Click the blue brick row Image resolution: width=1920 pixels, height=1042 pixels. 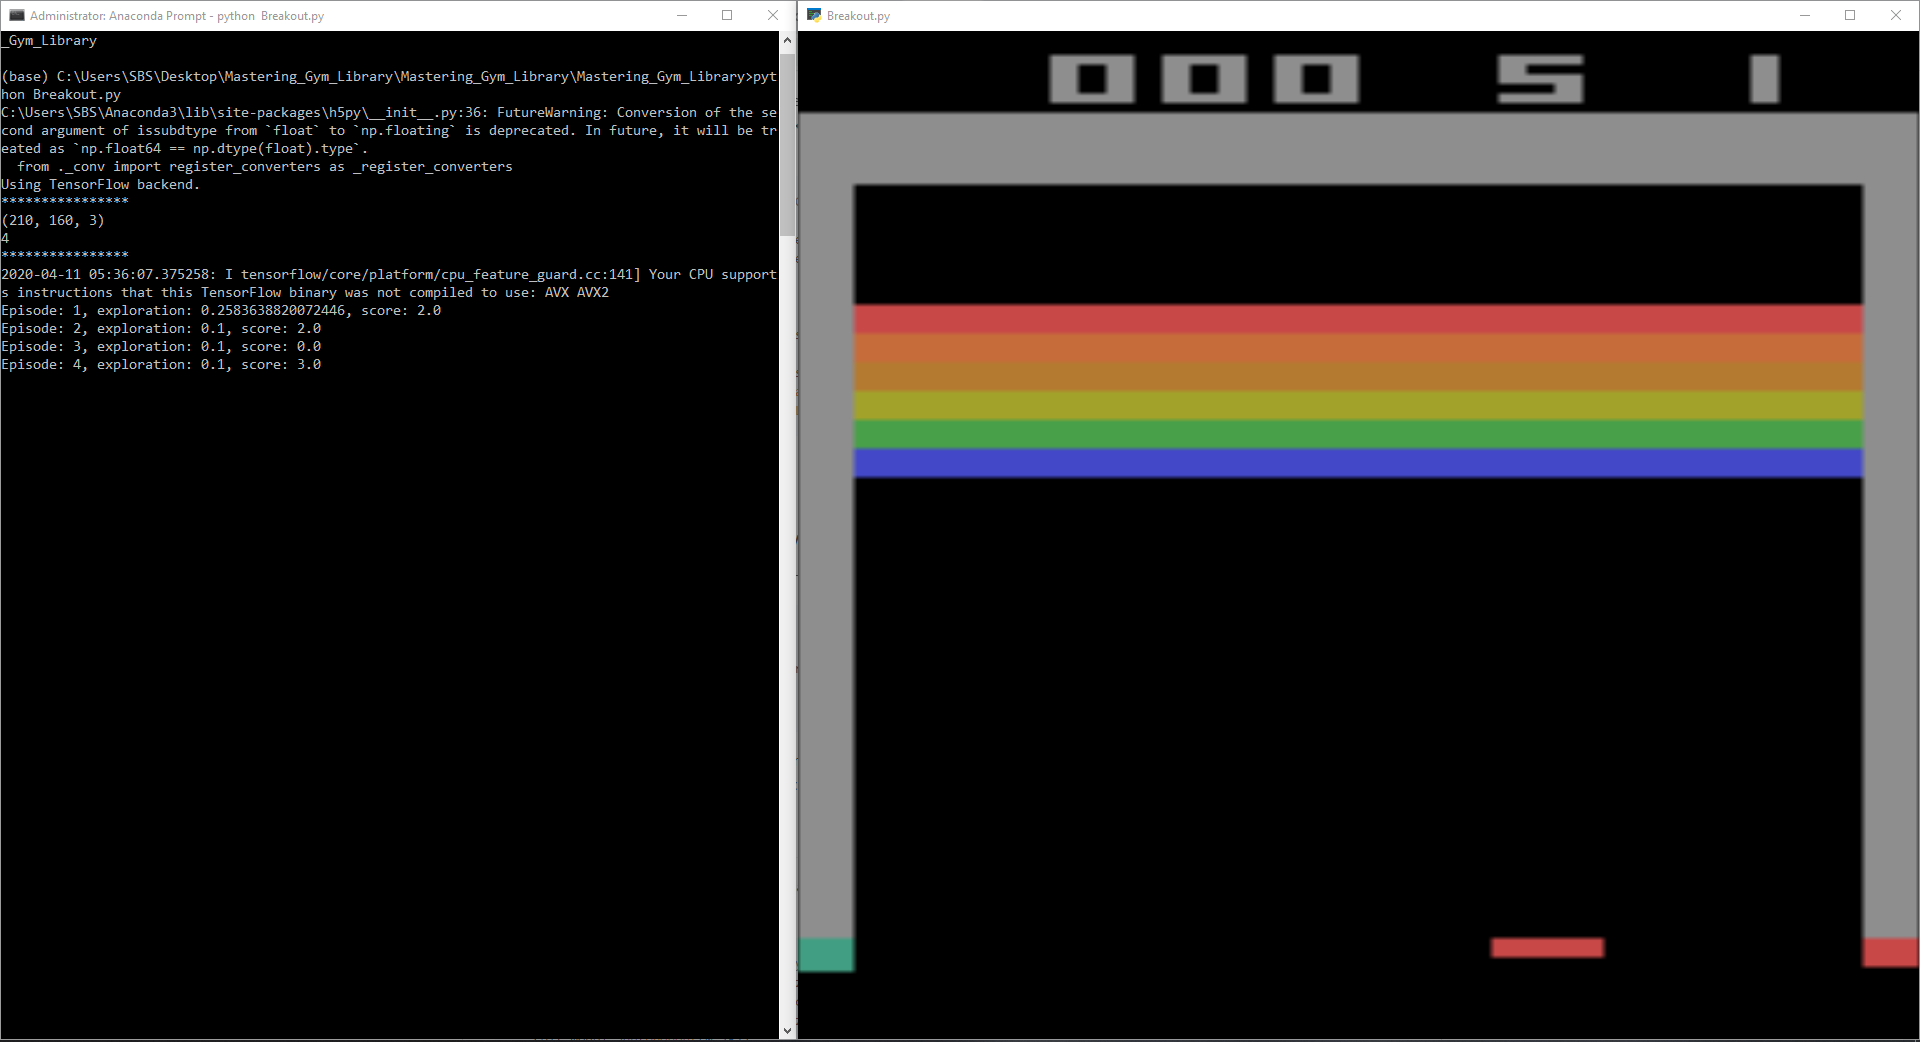pyautogui.click(x=1358, y=463)
